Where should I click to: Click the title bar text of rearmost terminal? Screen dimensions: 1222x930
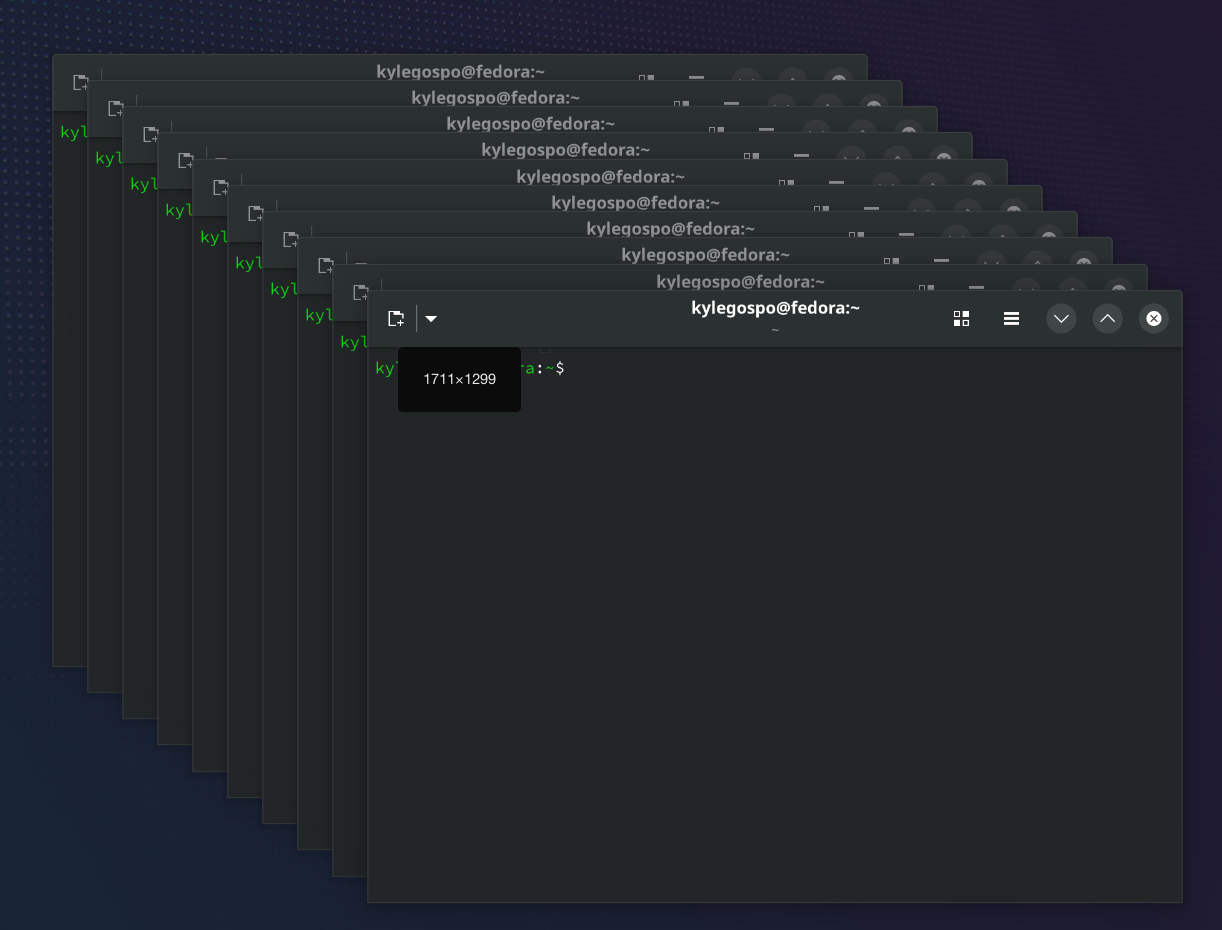point(460,71)
